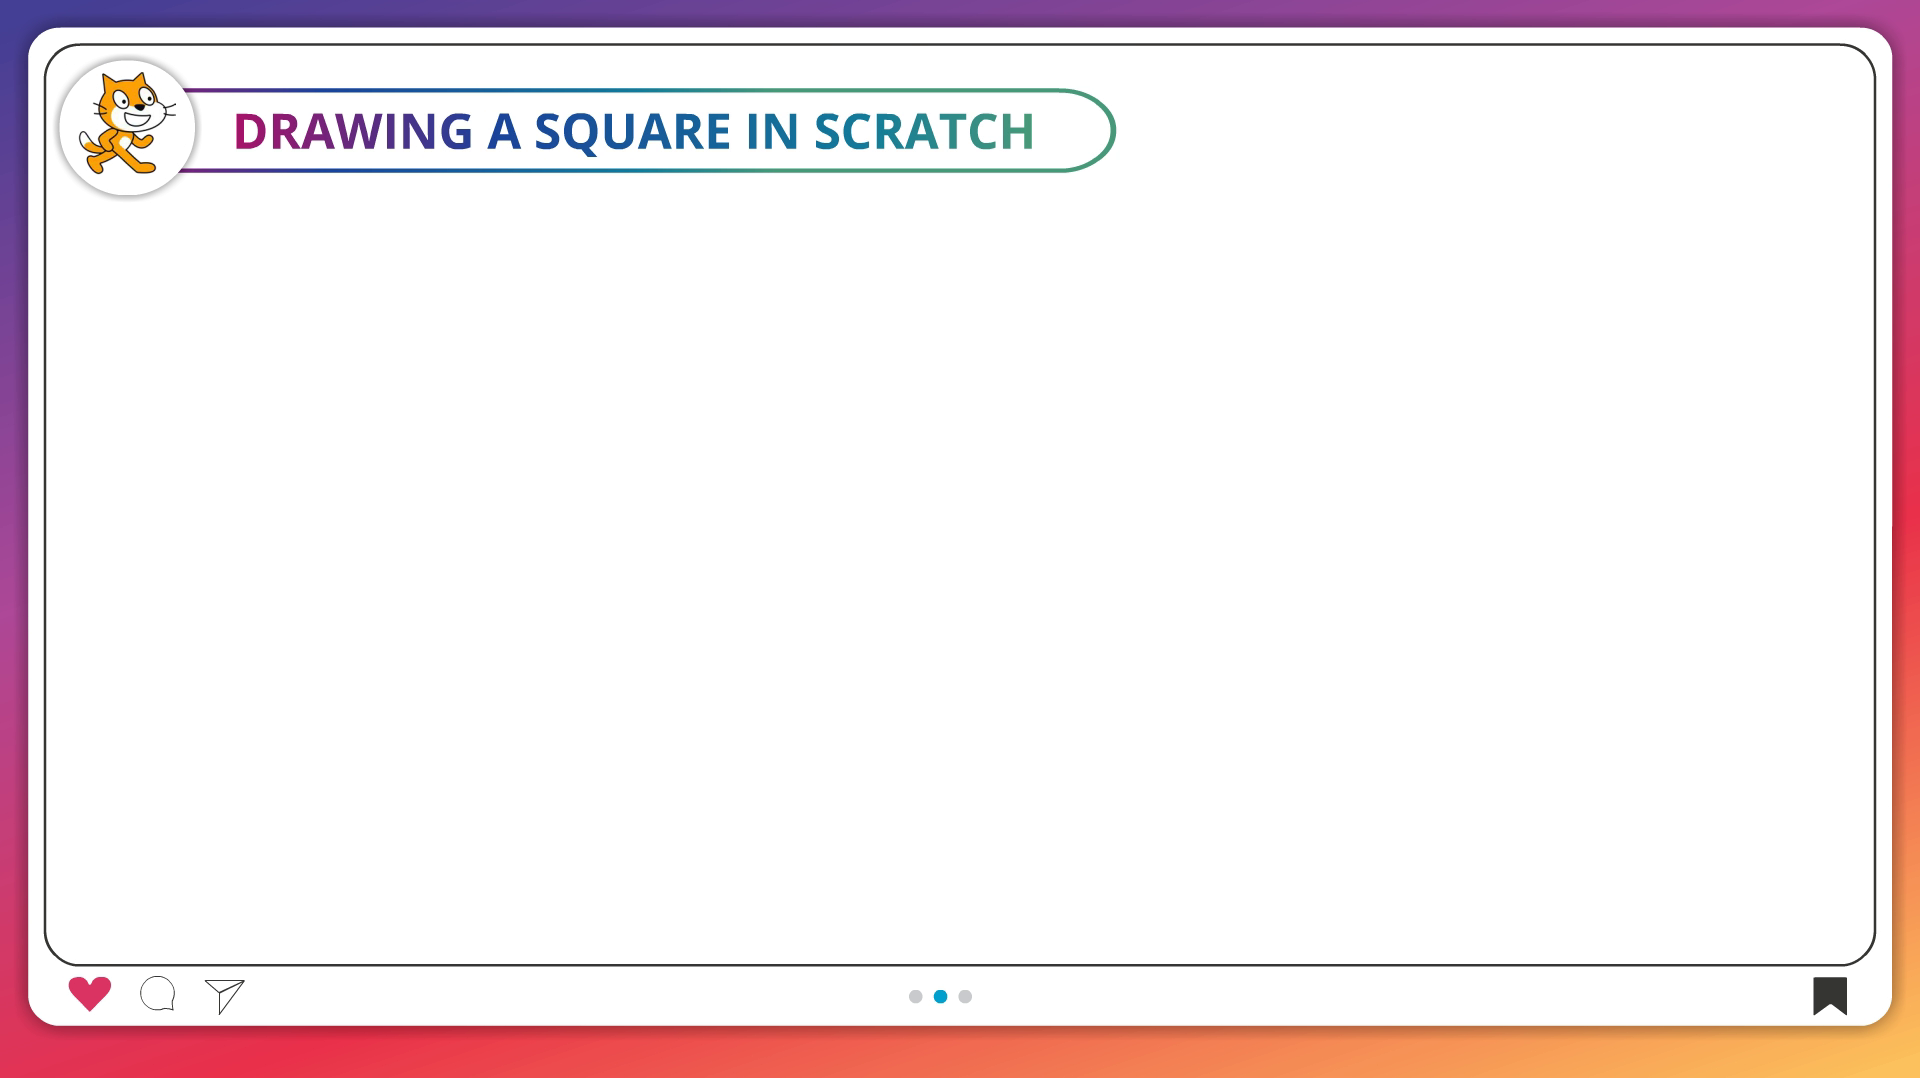Click the paper plane share icon

(225, 995)
